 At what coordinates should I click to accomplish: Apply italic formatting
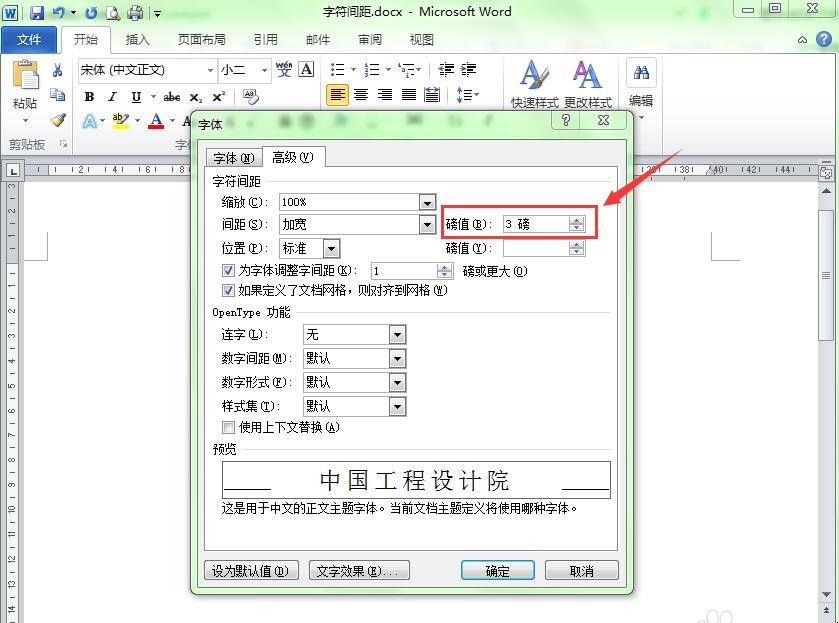click(110, 97)
